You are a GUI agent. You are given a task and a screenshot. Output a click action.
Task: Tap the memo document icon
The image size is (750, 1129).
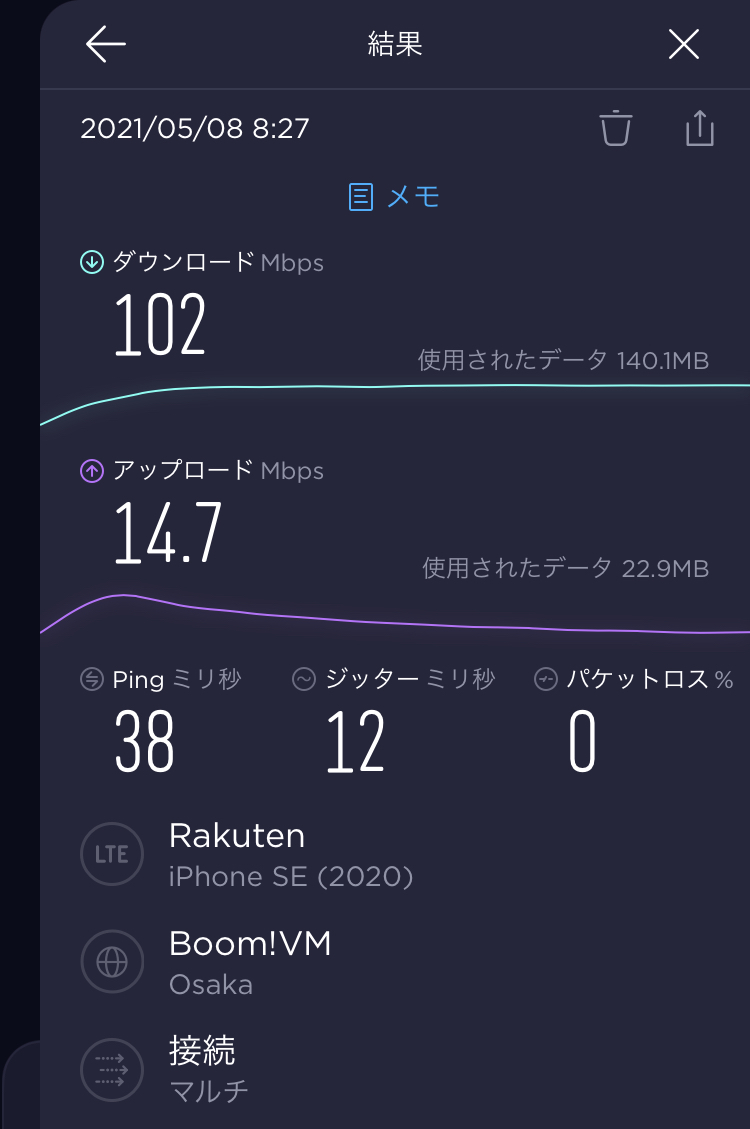pyautogui.click(x=360, y=197)
